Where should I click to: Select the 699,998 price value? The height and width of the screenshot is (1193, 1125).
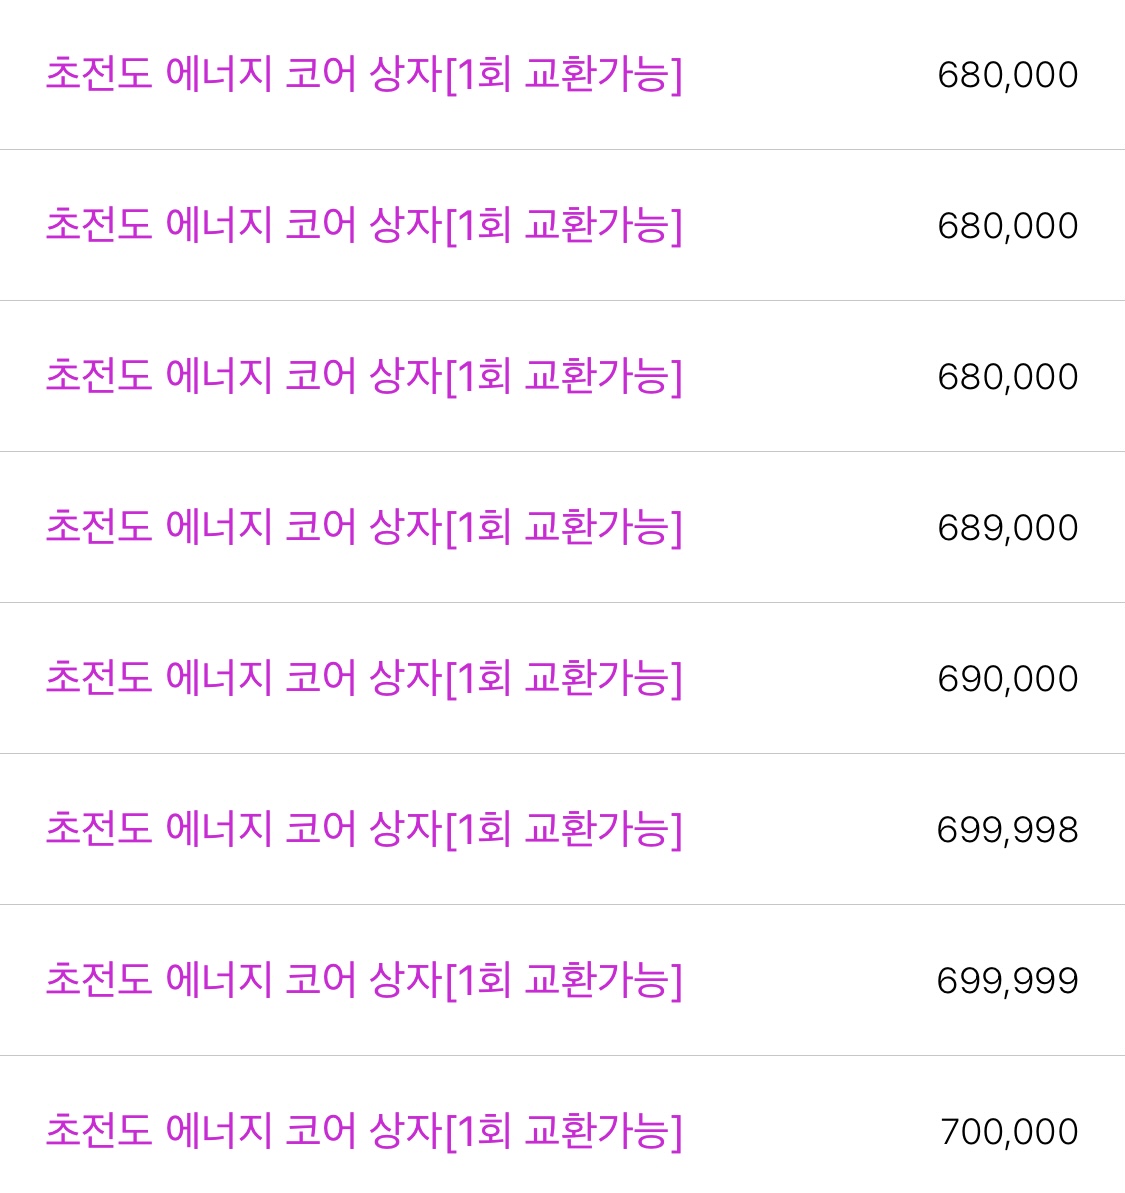[1007, 830]
